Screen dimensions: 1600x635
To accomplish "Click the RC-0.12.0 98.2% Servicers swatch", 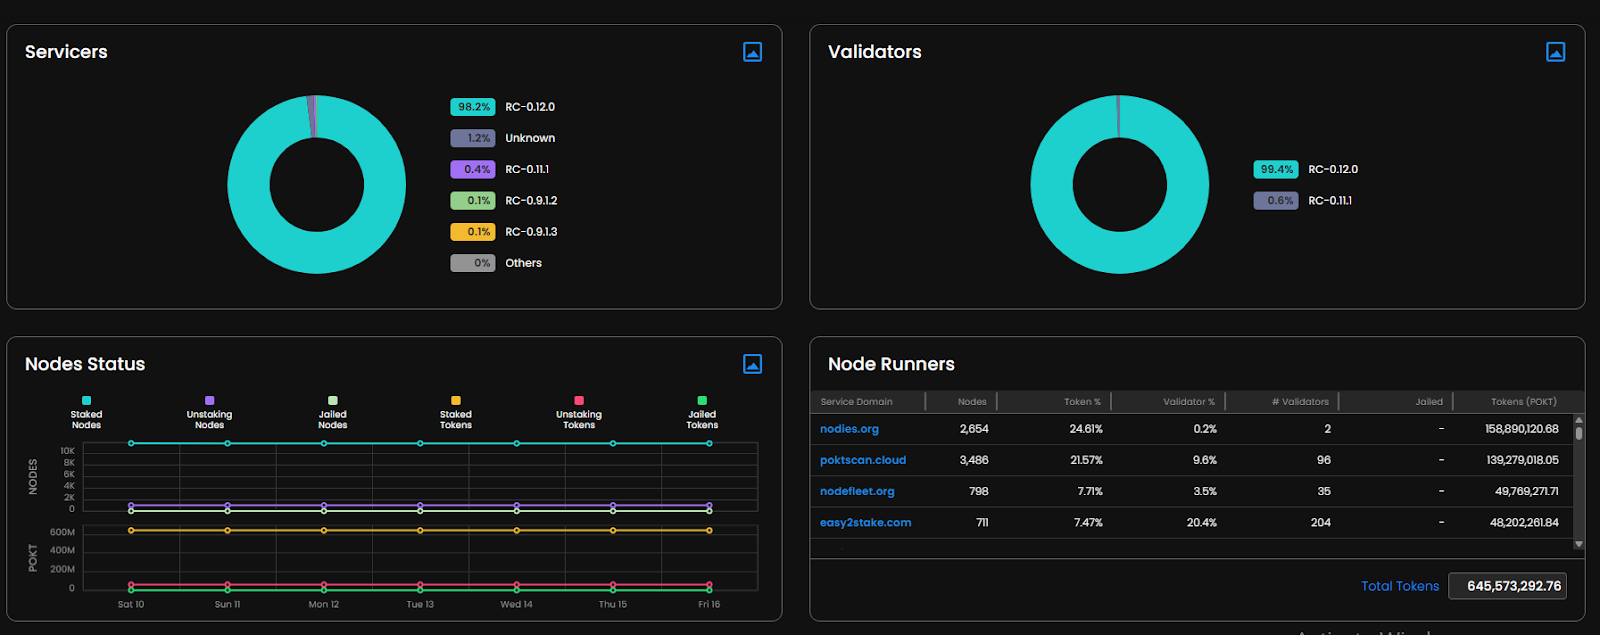I will (473, 107).
